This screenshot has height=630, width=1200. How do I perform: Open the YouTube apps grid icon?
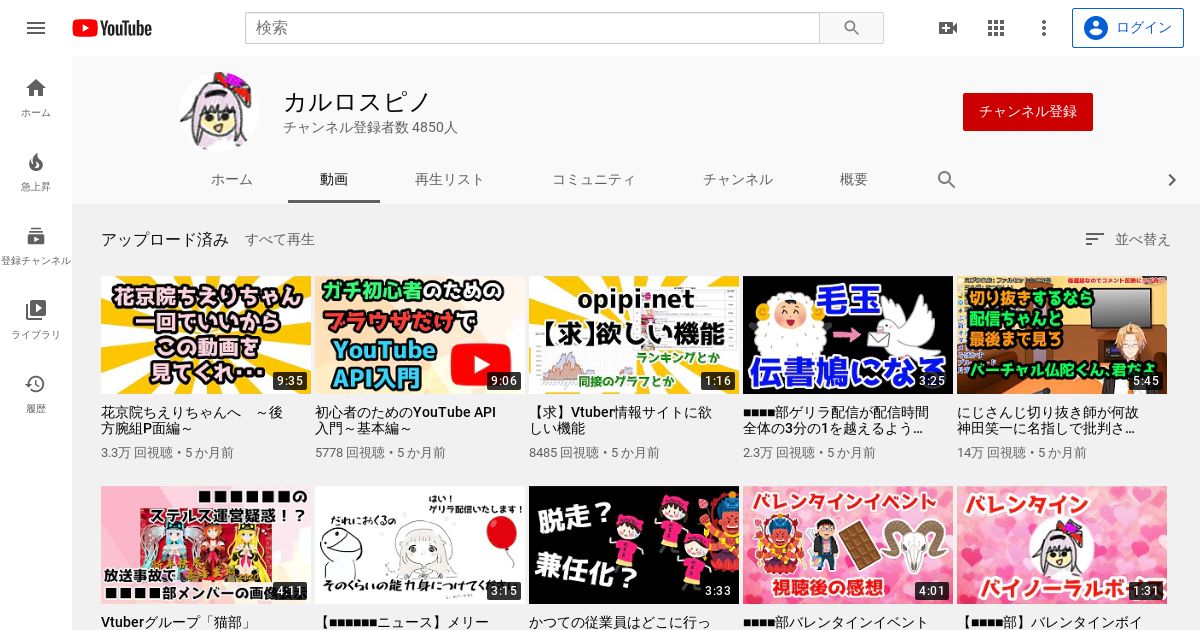pyautogui.click(x=996, y=28)
